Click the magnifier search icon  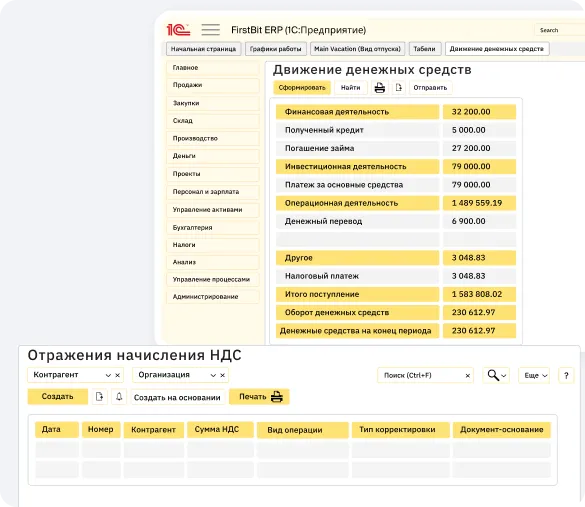[x=493, y=375]
